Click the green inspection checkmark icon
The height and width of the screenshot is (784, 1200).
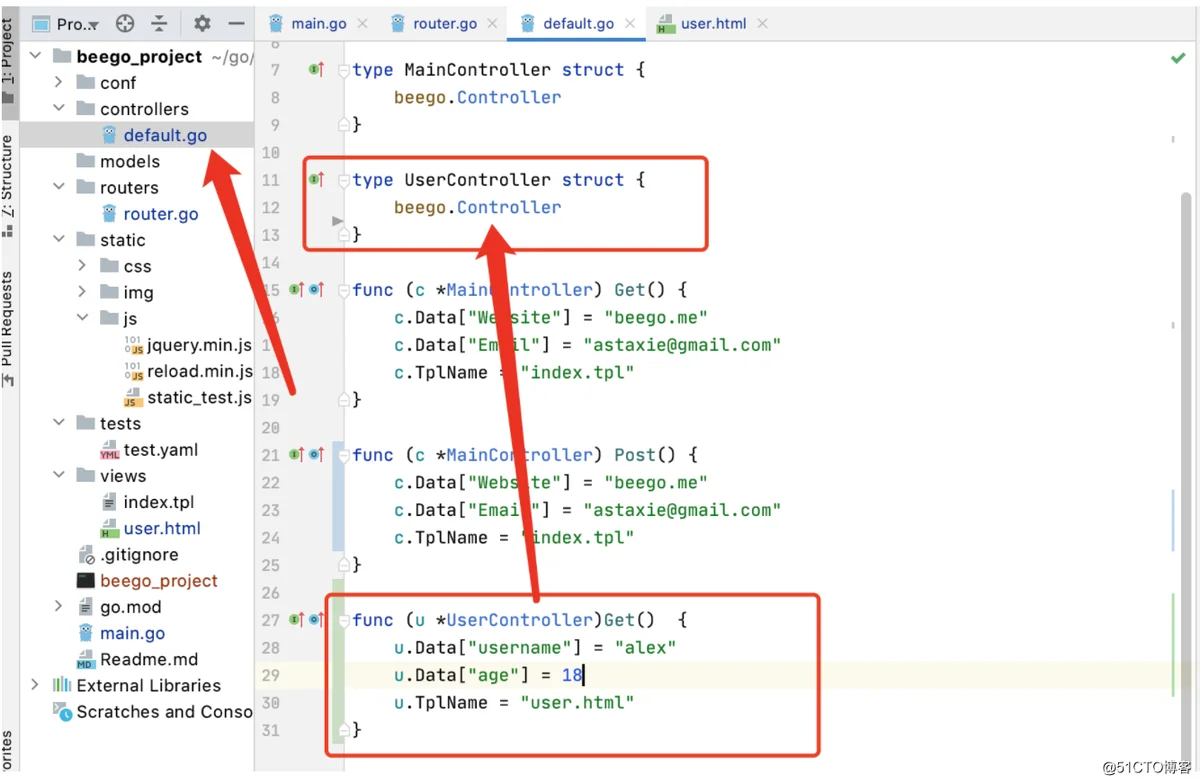[1178, 59]
